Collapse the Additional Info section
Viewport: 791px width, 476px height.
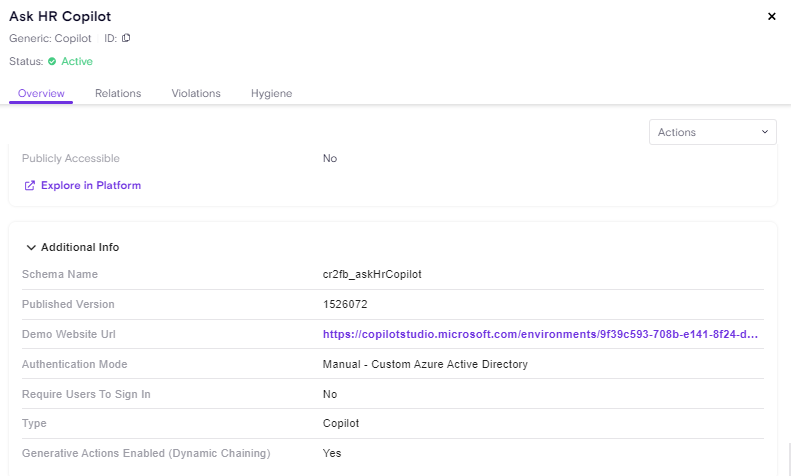pyautogui.click(x=32, y=247)
